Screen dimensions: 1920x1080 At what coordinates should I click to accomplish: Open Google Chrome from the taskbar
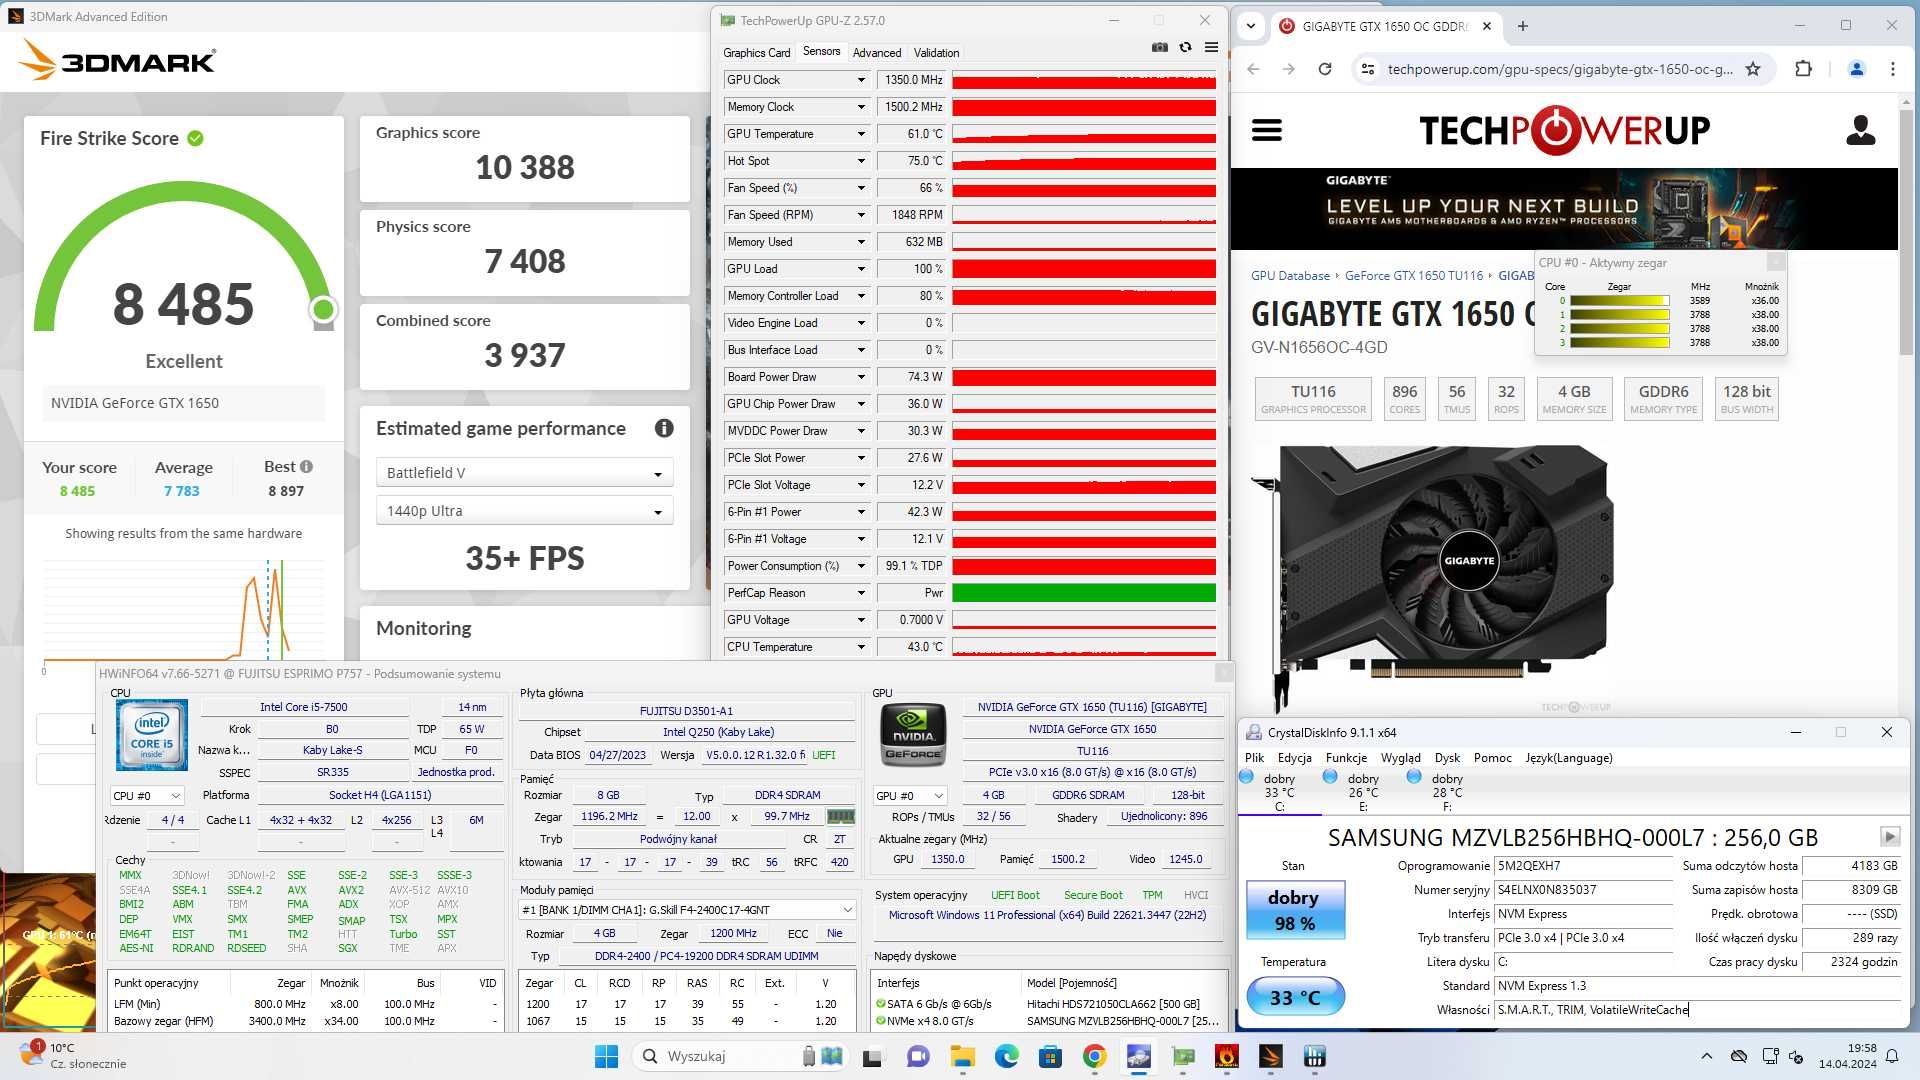click(1094, 1056)
